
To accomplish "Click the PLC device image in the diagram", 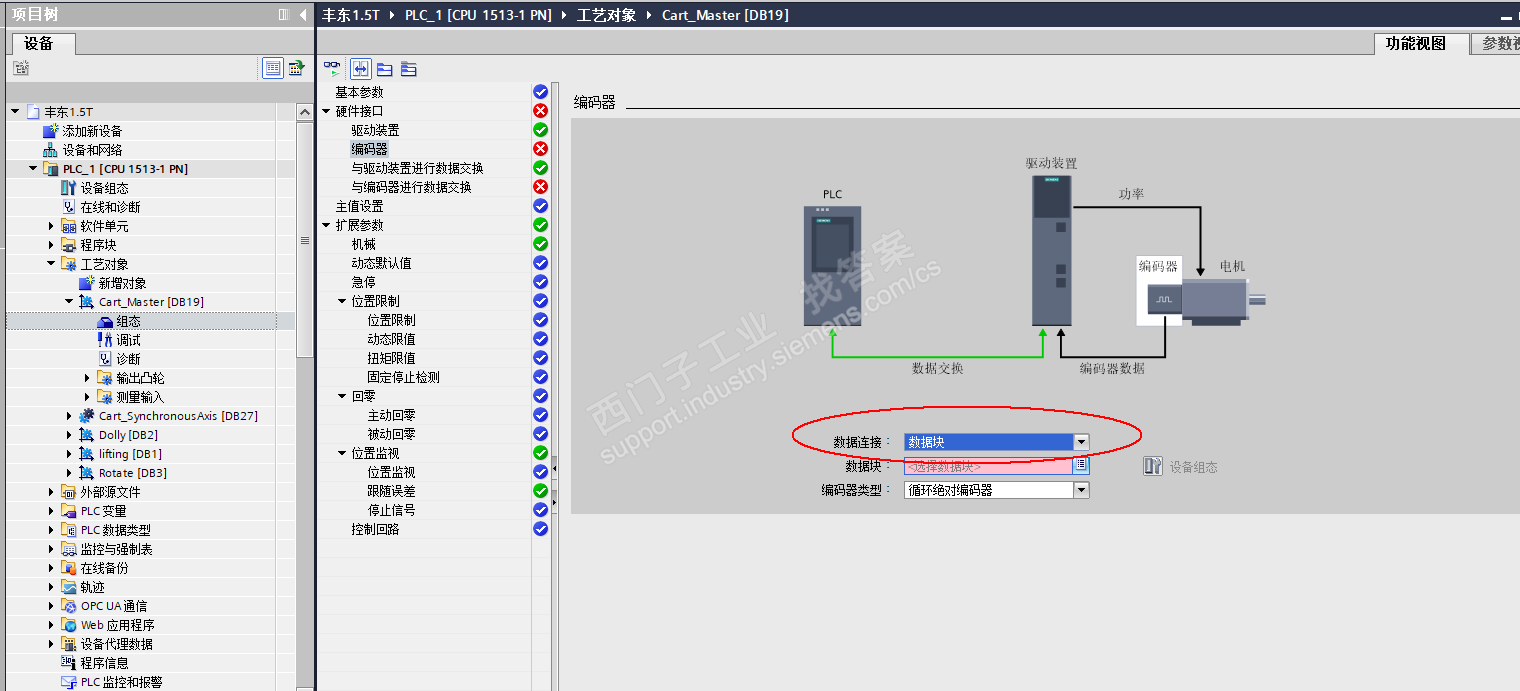I will point(832,265).
